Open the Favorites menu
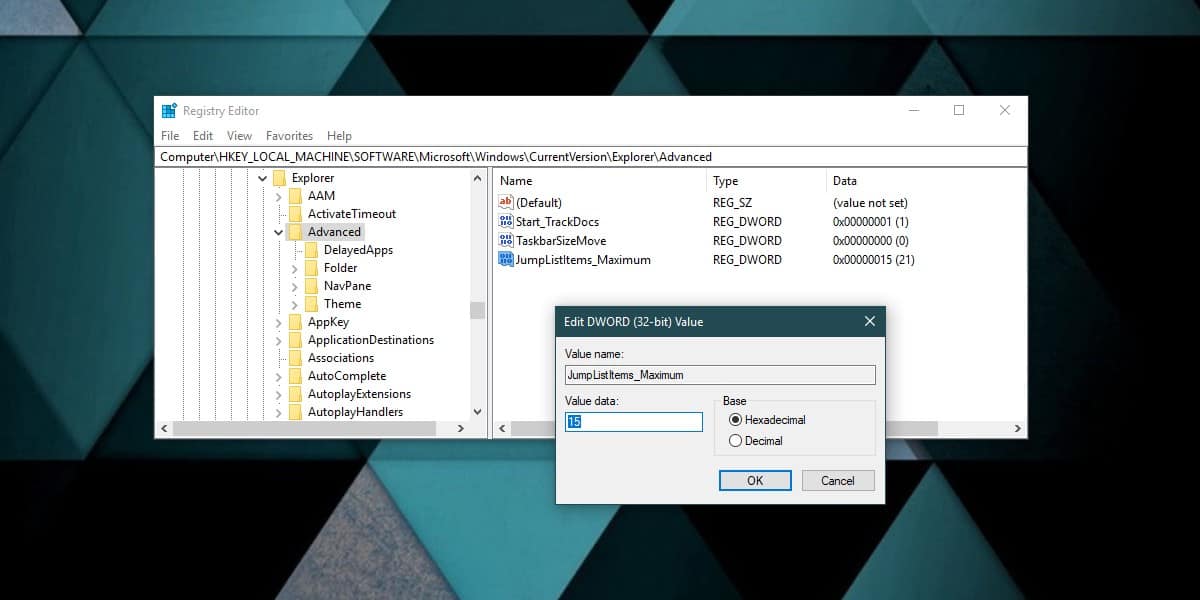The height and width of the screenshot is (600, 1200). 289,136
